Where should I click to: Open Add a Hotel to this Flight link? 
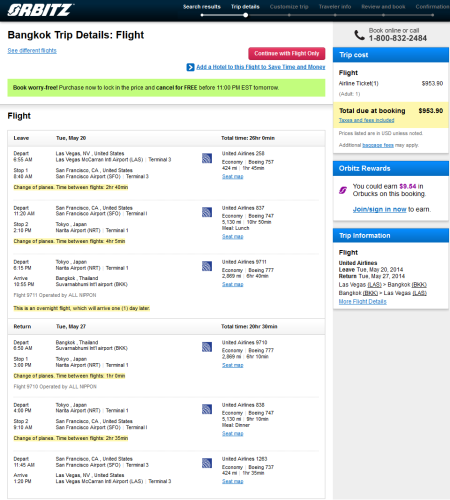[261, 67]
